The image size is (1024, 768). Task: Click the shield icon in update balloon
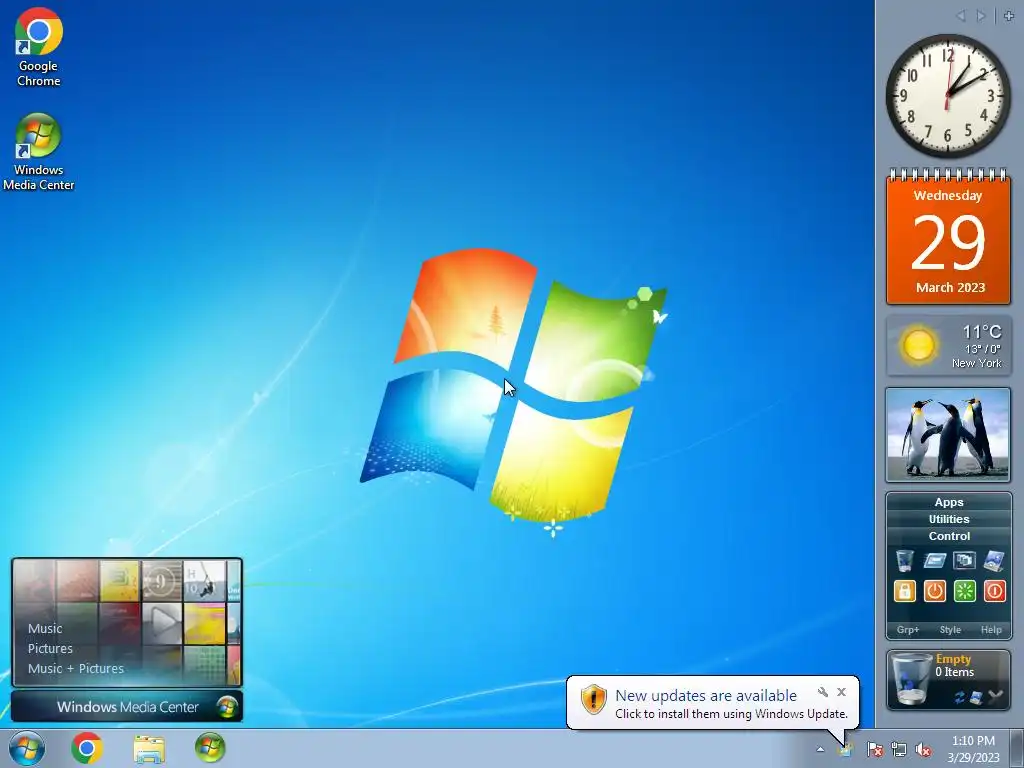594,700
